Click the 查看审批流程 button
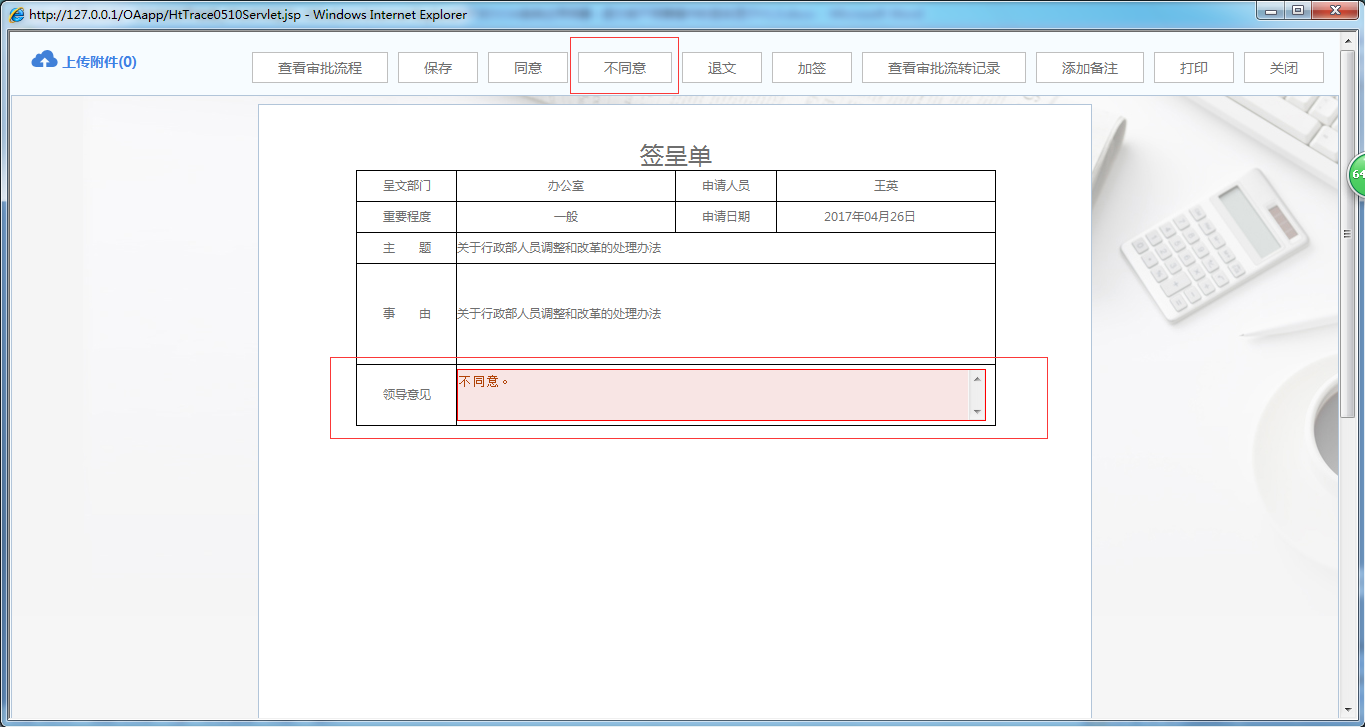The width and height of the screenshot is (1365, 727). pyautogui.click(x=319, y=67)
